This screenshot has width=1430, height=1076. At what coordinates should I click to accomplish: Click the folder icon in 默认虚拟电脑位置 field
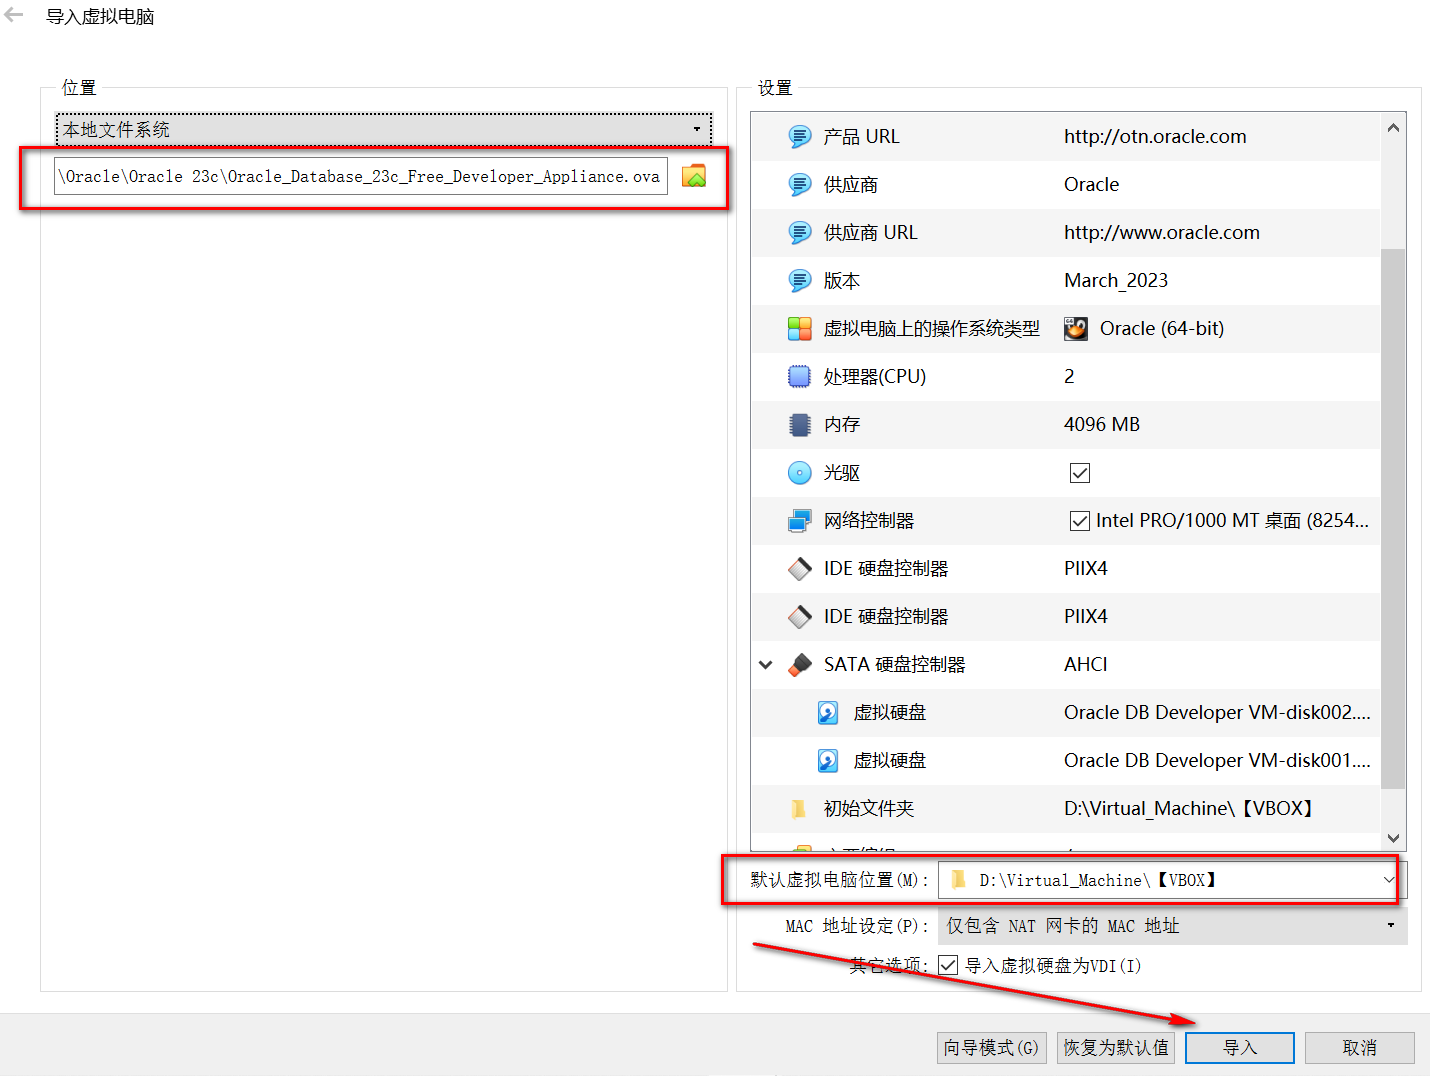click(959, 880)
